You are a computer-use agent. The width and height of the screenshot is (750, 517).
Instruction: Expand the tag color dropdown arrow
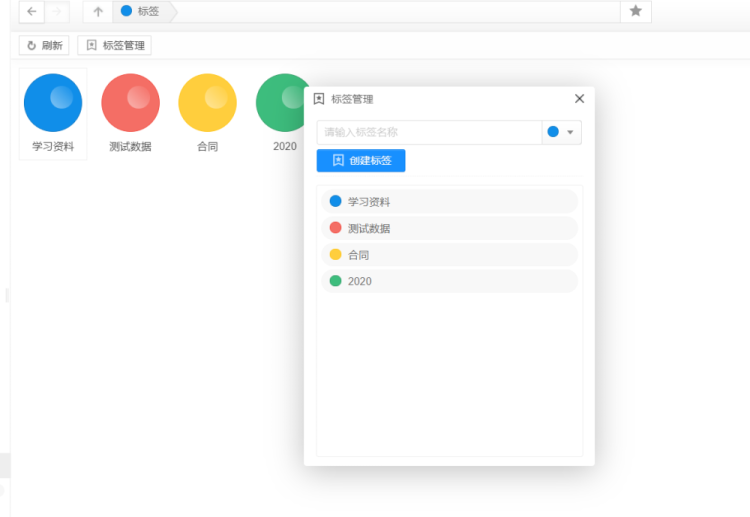tap(570, 133)
